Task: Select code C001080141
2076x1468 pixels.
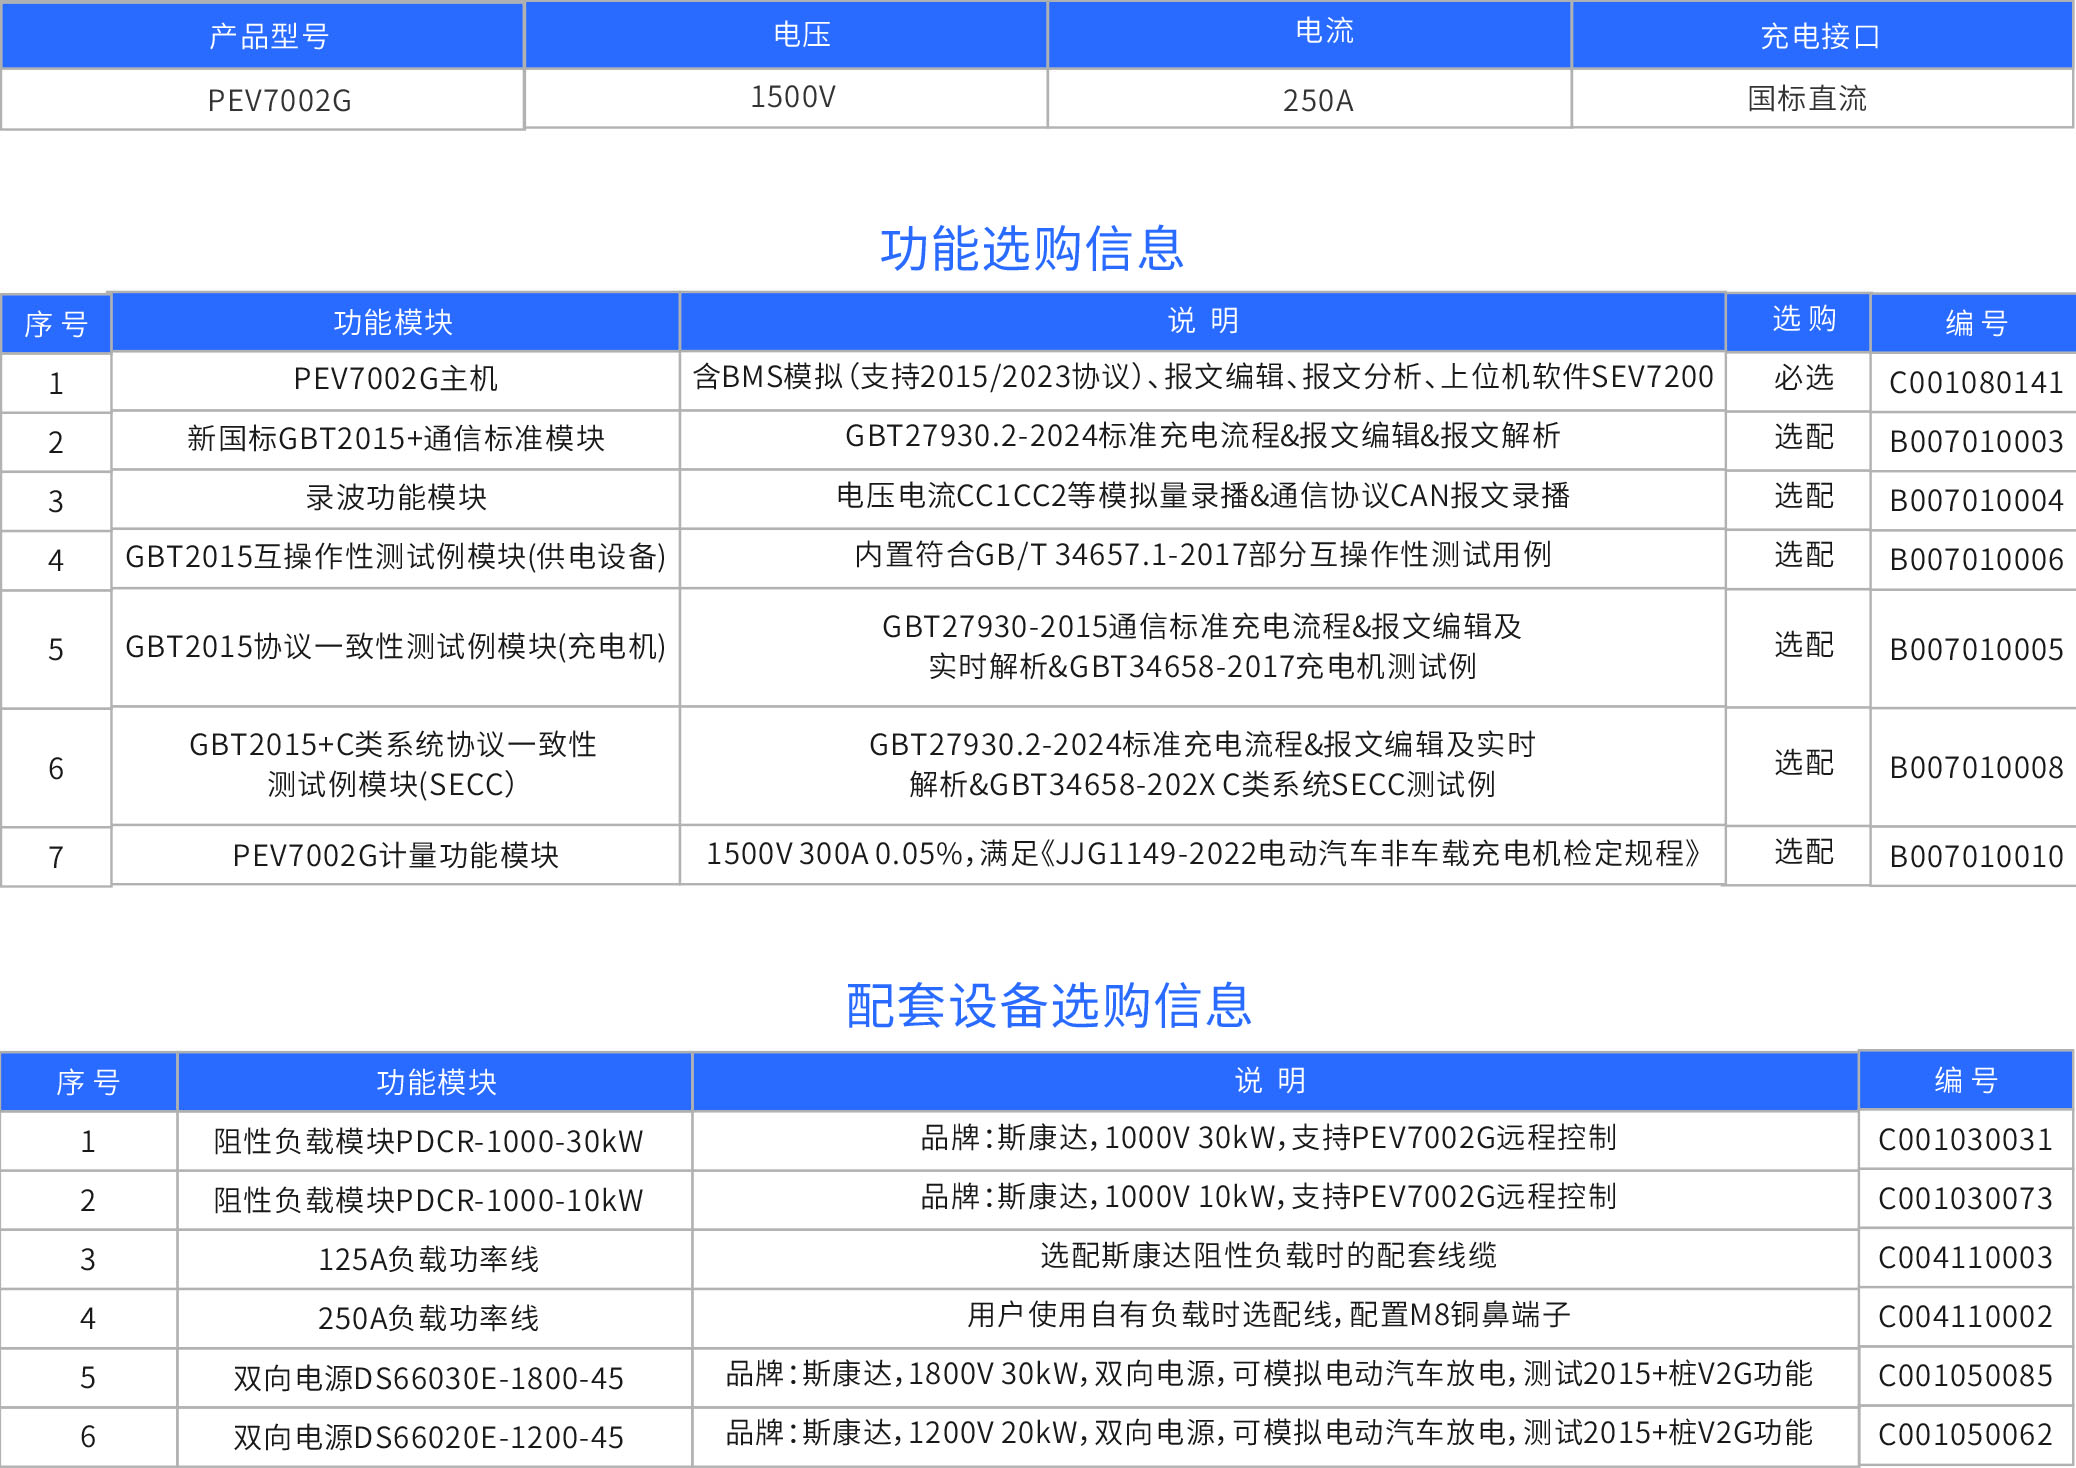Action: 1975,383
